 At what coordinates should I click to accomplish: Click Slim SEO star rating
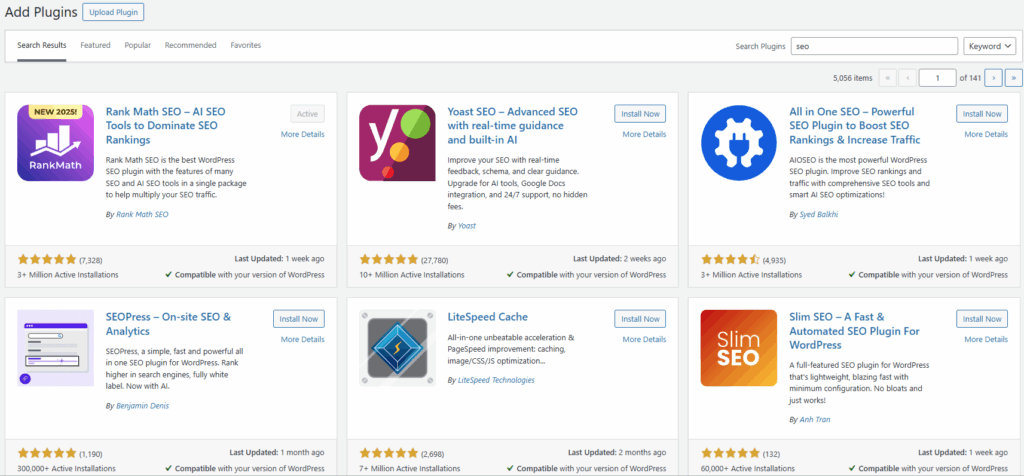coord(730,453)
